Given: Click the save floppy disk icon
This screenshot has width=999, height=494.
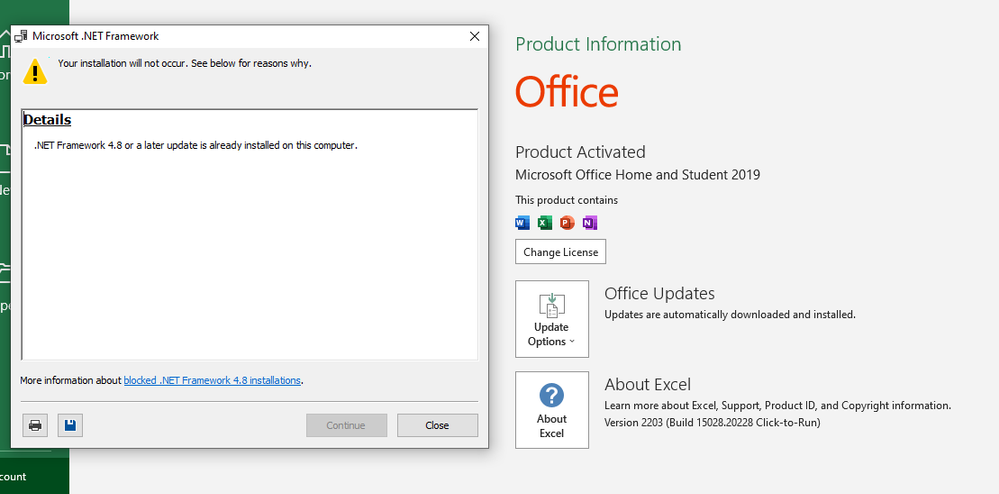Looking at the screenshot, I should 70,426.
